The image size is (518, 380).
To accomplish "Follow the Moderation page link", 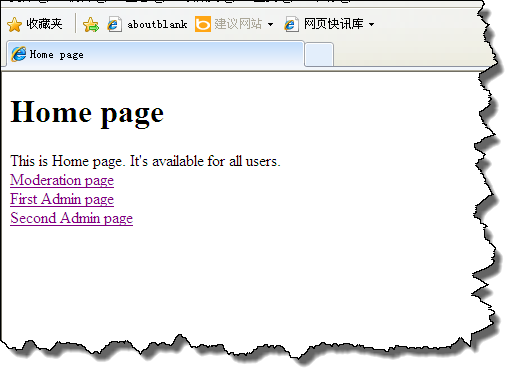I will 62,180.
